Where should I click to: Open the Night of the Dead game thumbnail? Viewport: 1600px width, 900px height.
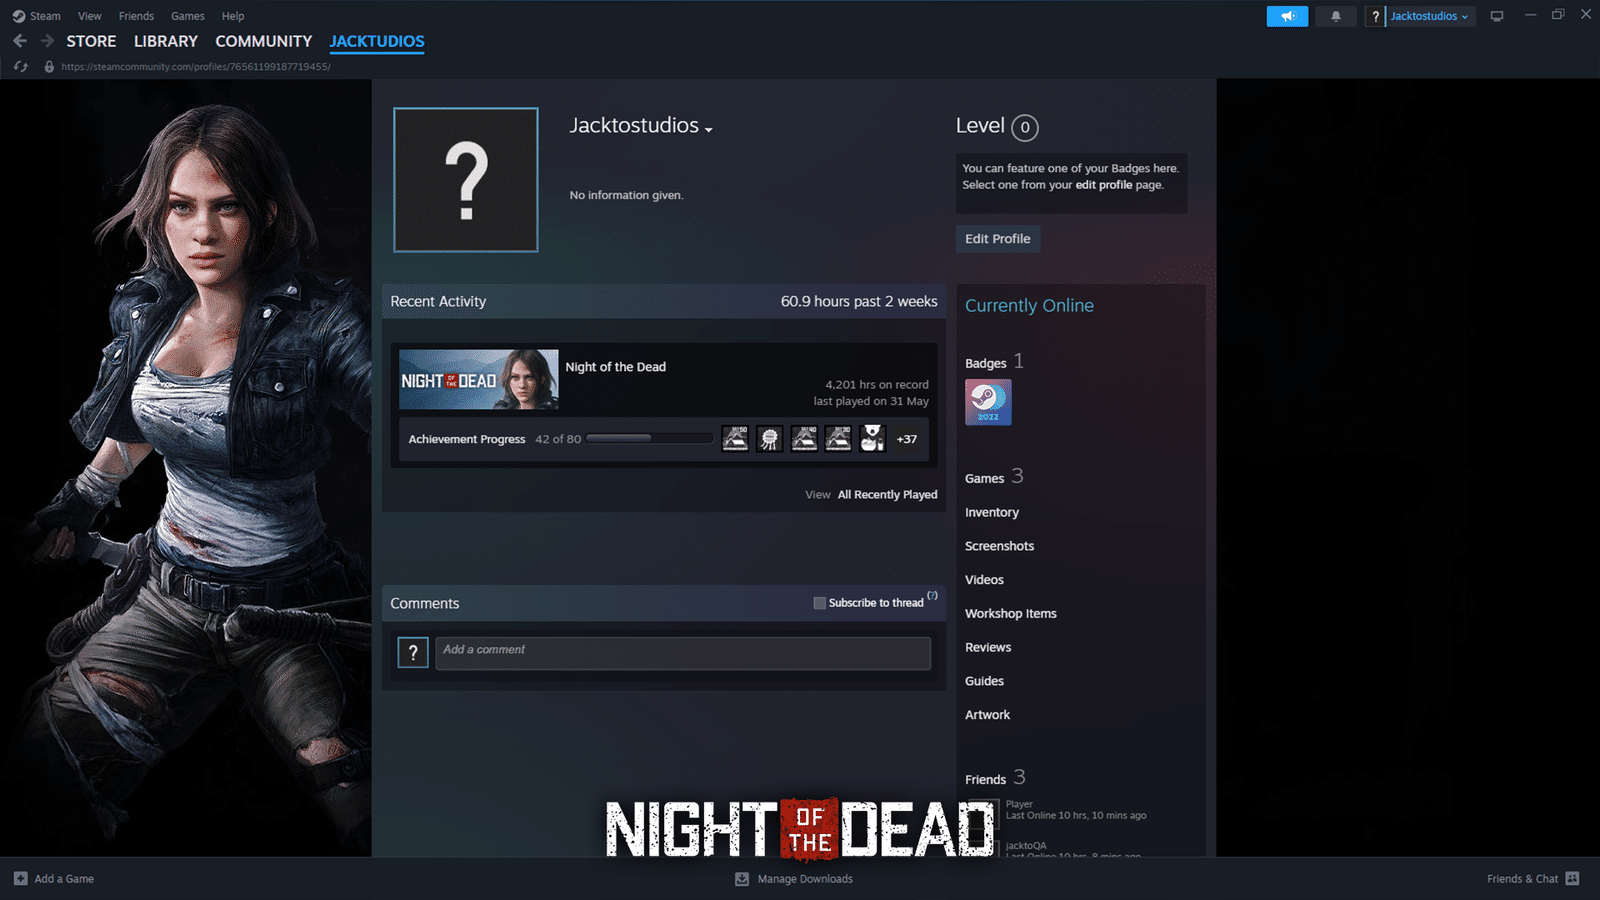pyautogui.click(x=479, y=379)
